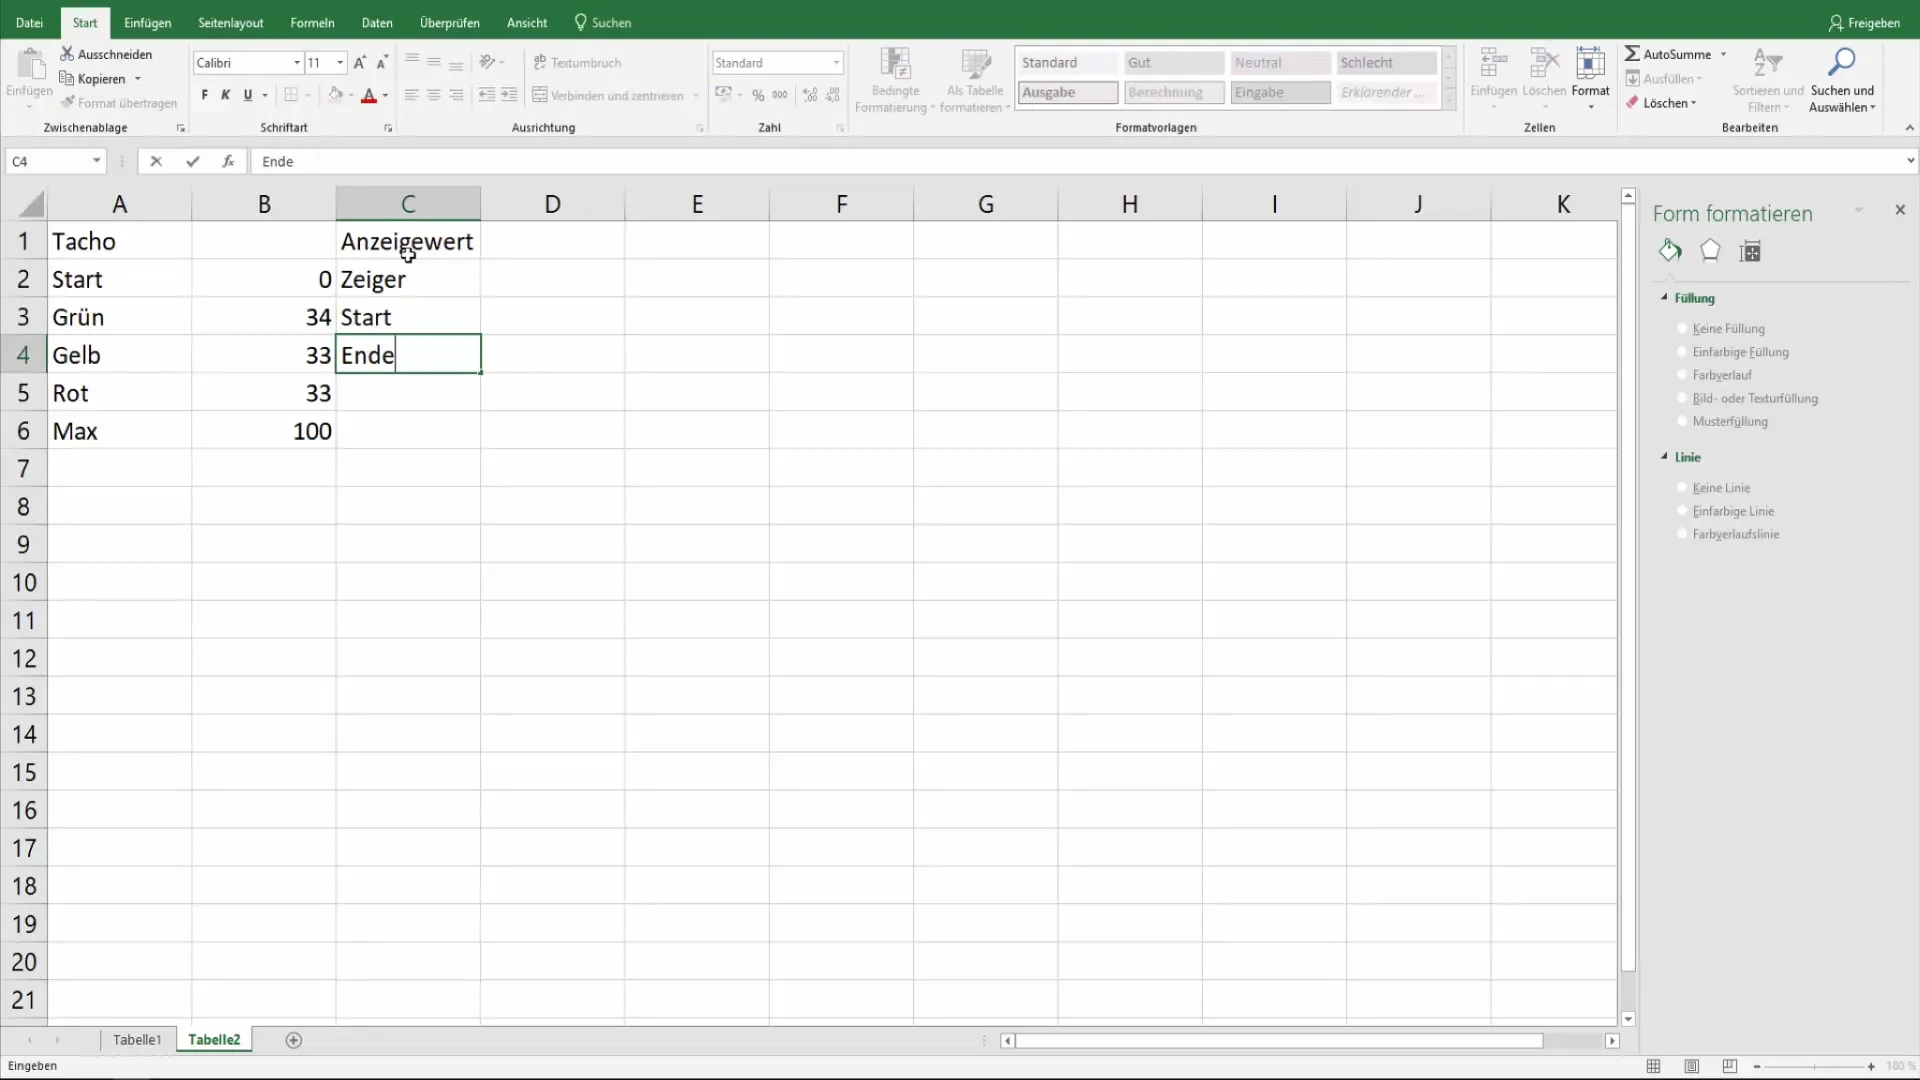Viewport: 1920px width, 1080px height.
Task: Click the red font color A icon
Action: (x=369, y=95)
